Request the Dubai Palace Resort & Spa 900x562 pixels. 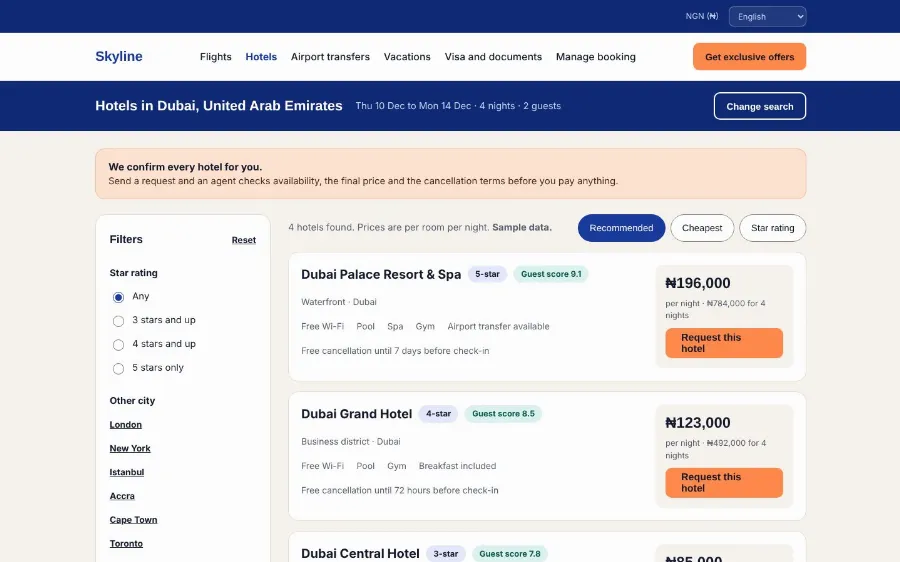[x=724, y=343]
